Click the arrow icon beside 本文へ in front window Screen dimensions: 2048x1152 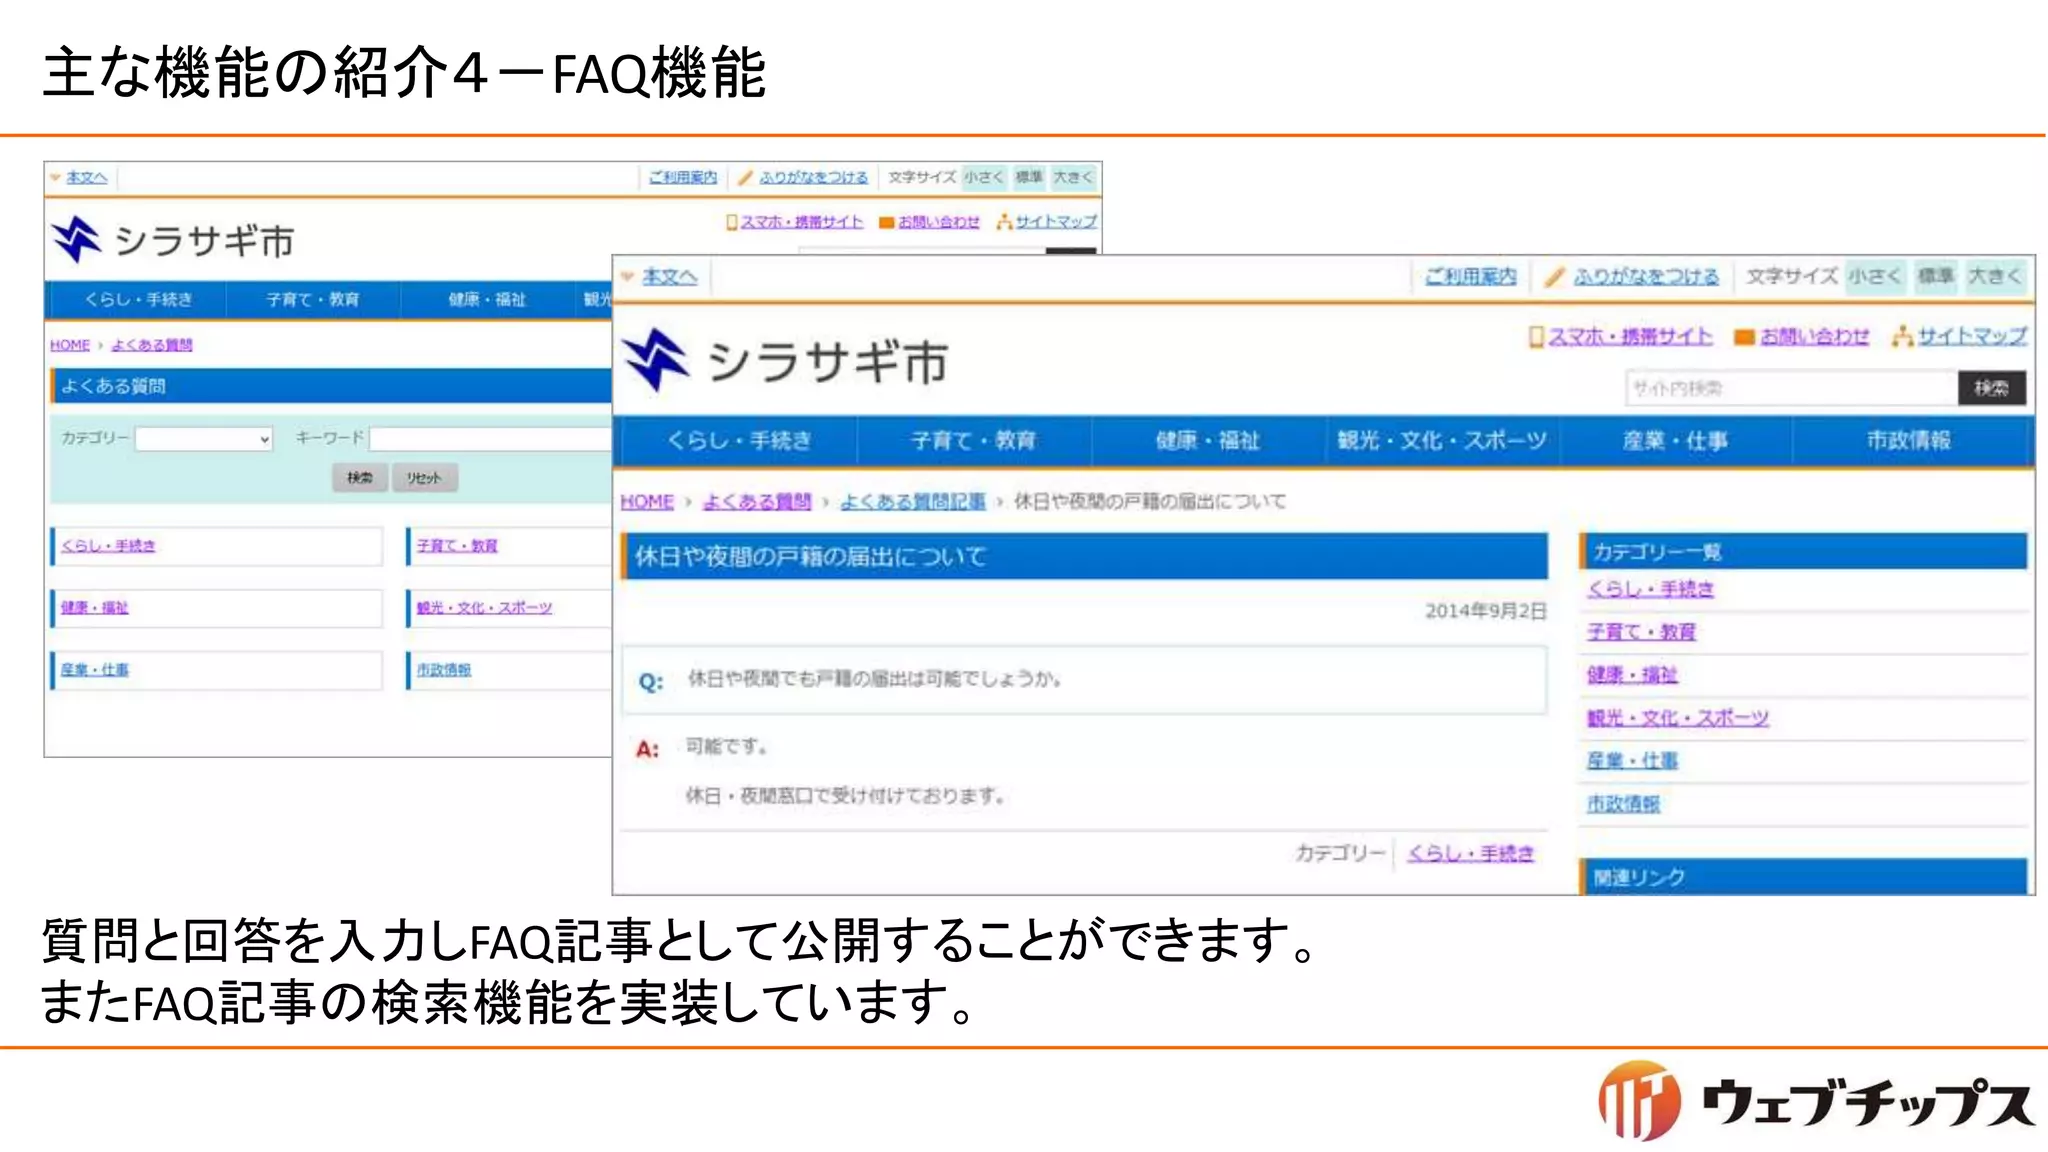point(628,276)
